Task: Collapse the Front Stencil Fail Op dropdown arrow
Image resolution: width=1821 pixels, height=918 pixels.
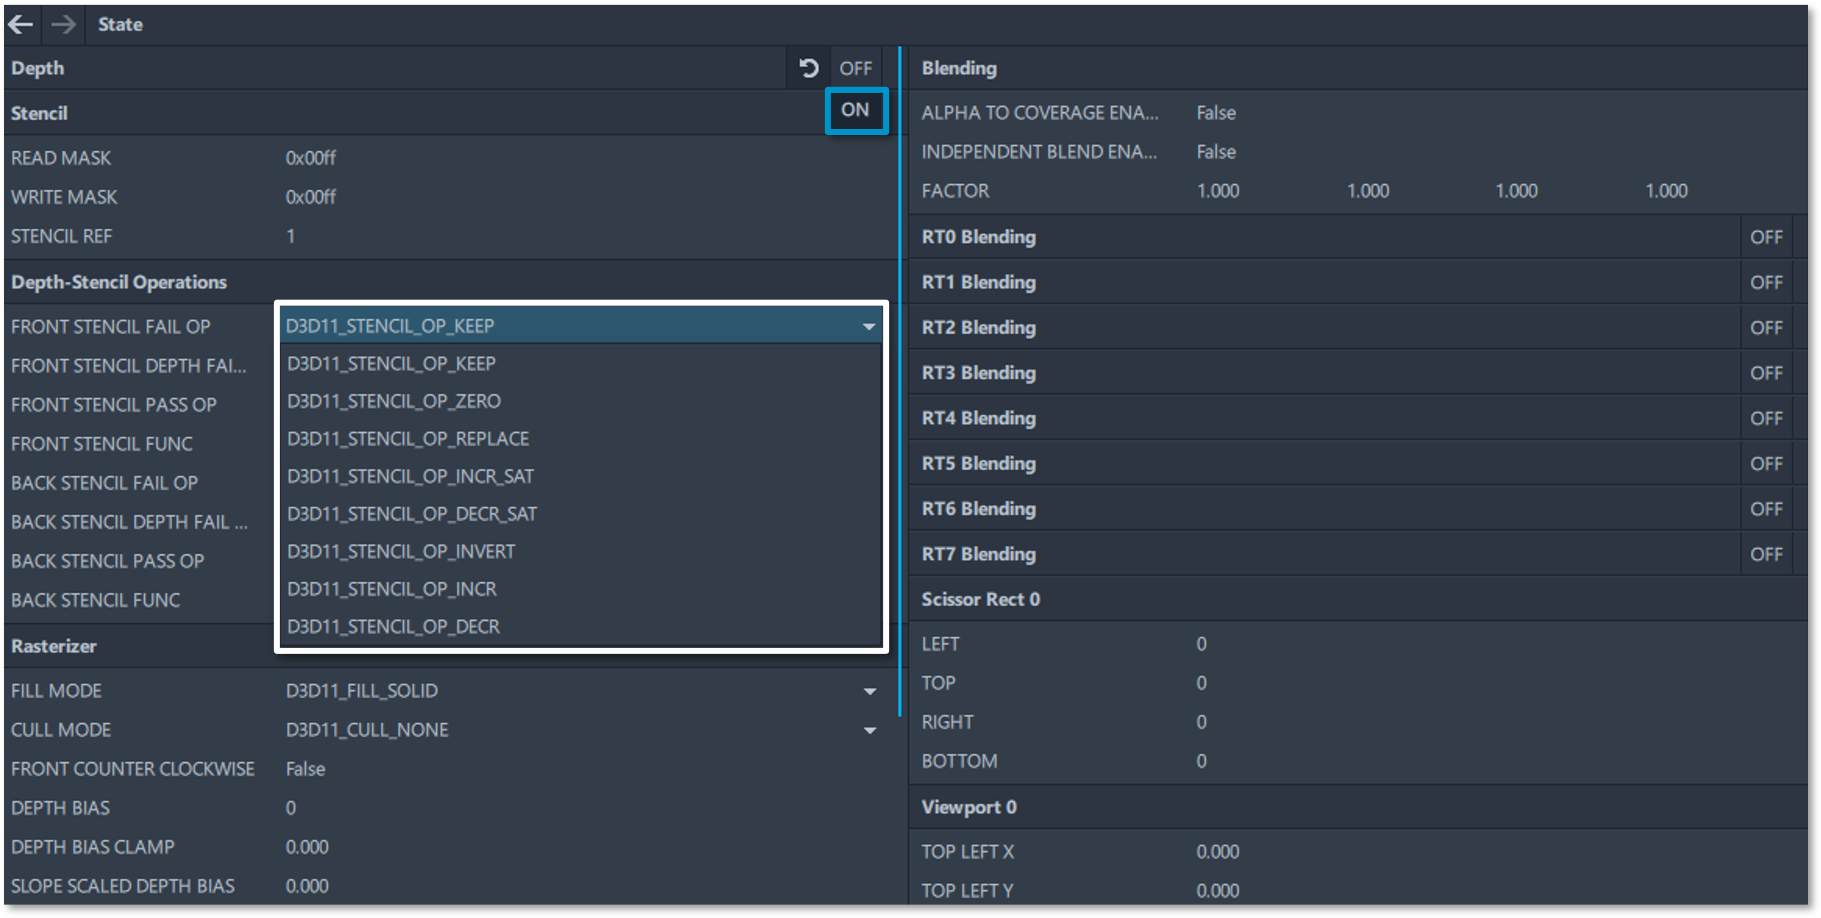Action: click(868, 326)
